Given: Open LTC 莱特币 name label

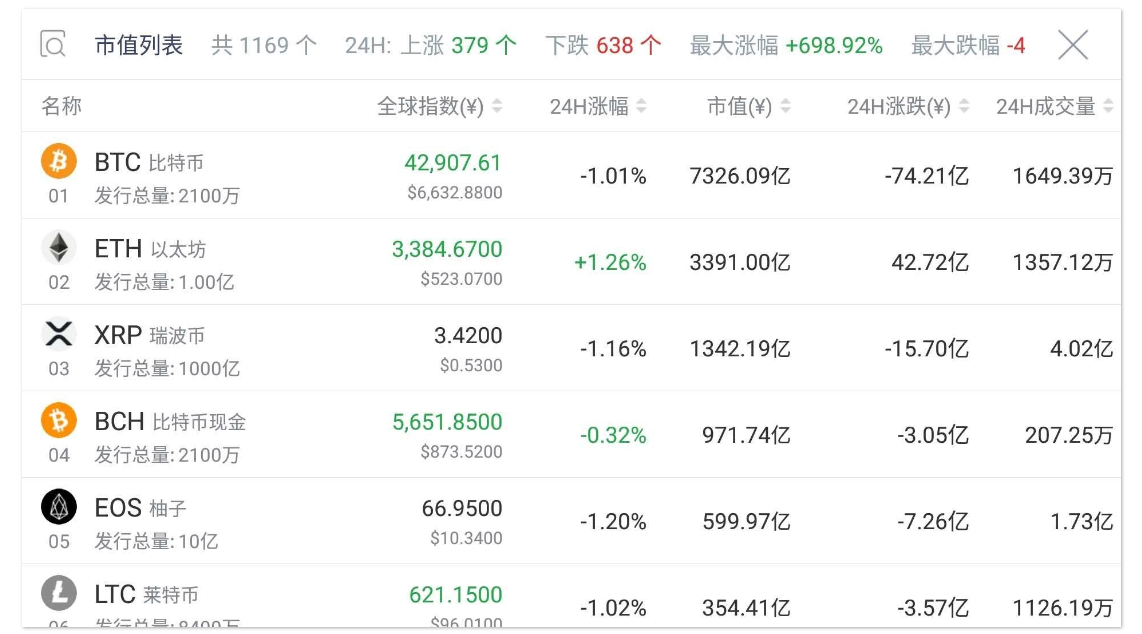Looking at the screenshot, I should click(146, 594).
